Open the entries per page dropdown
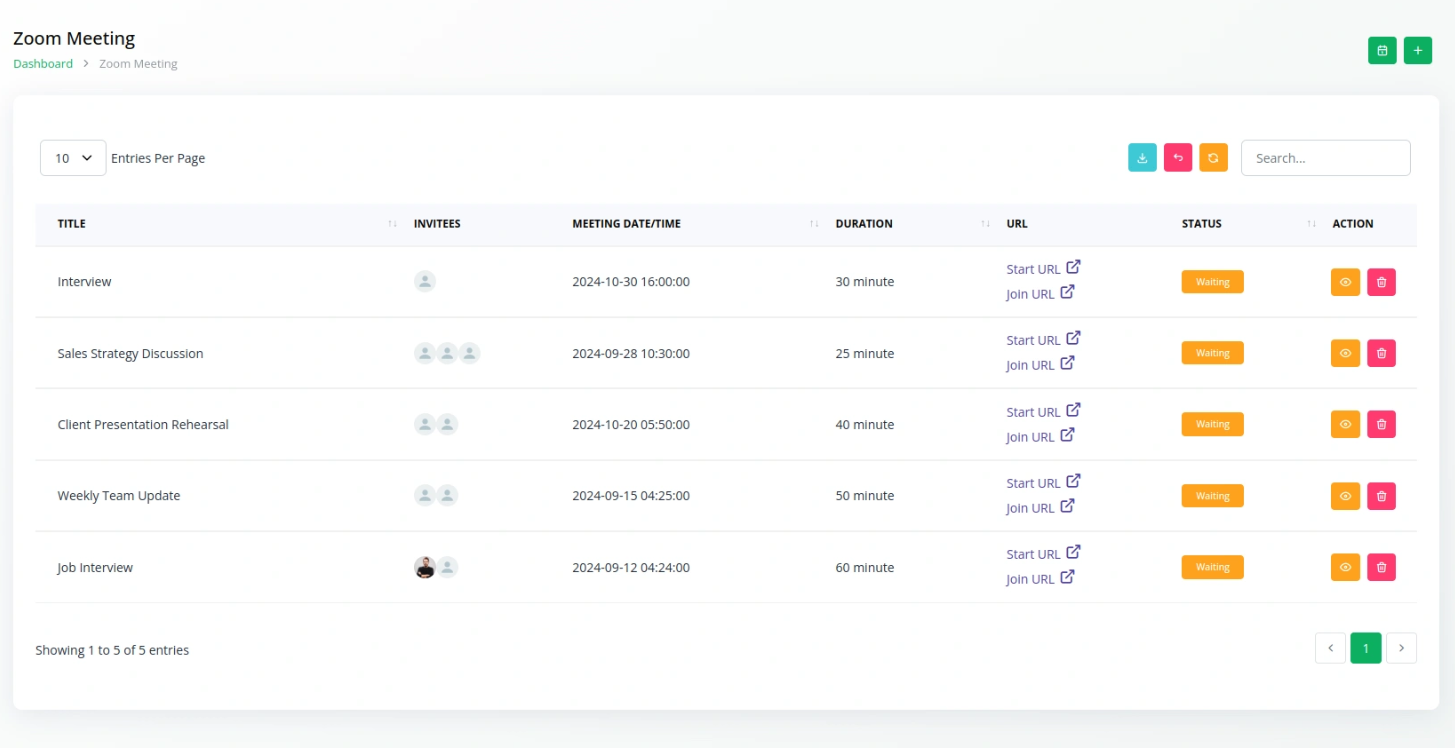The width and height of the screenshot is (1455, 748). pyautogui.click(x=73, y=158)
